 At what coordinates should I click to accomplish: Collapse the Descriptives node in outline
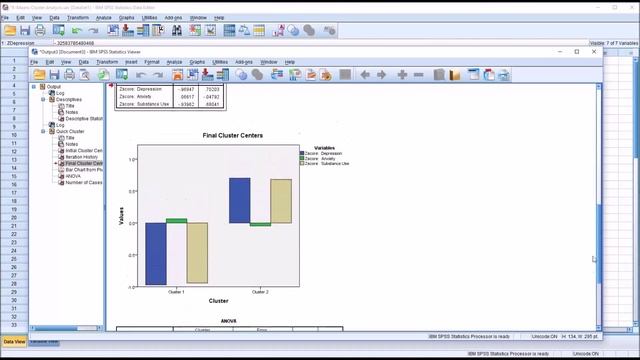[x=43, y=99]
